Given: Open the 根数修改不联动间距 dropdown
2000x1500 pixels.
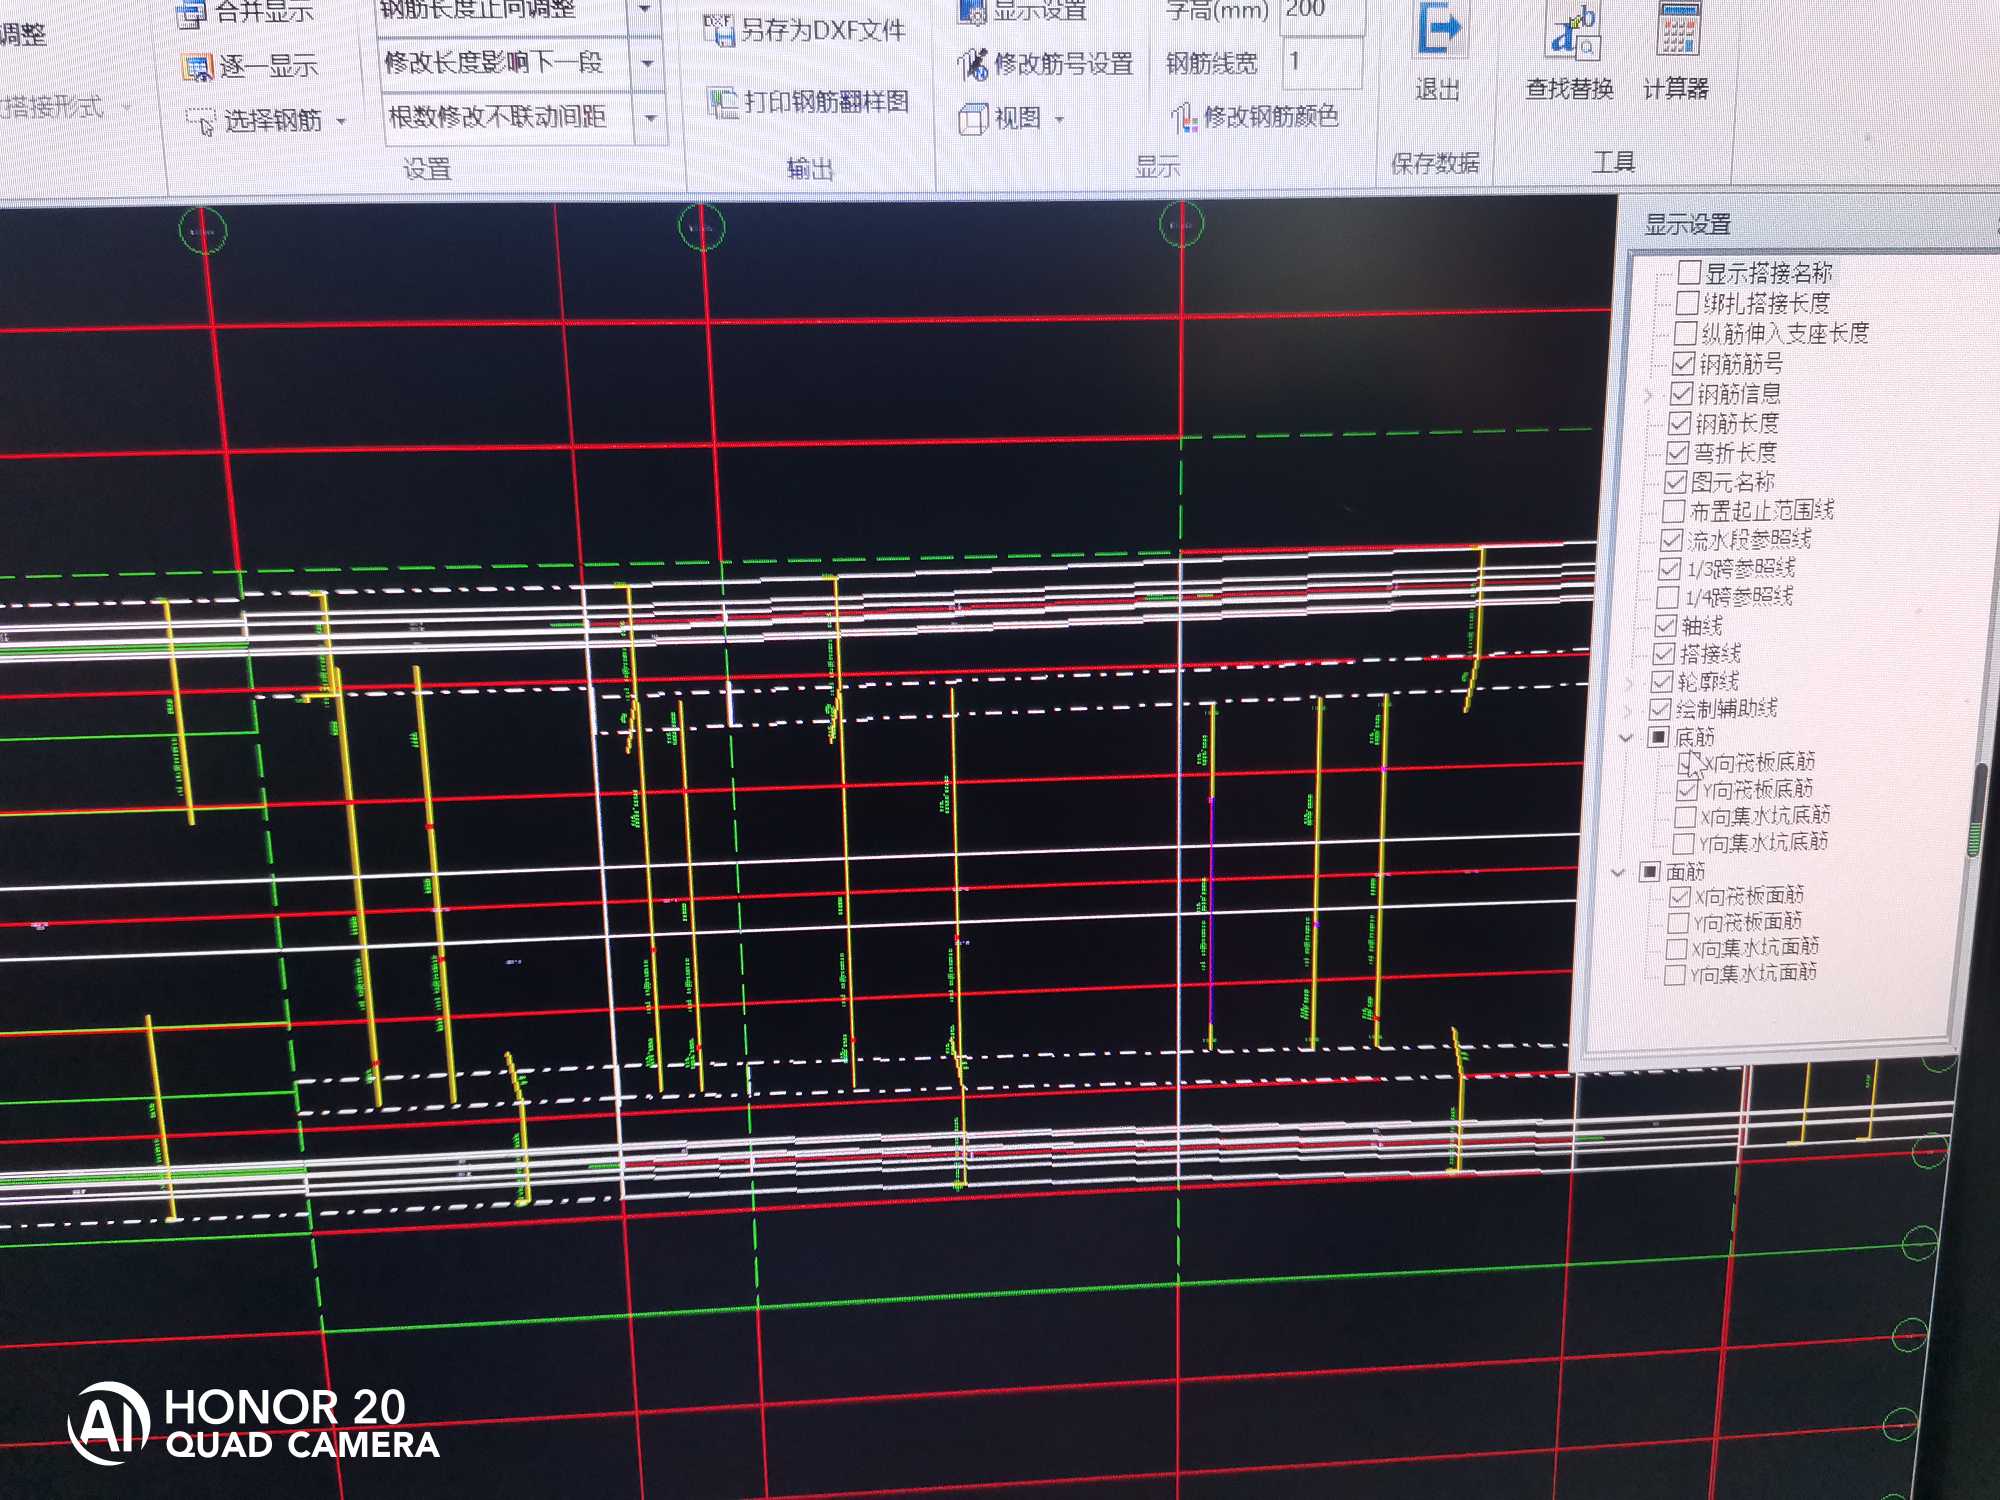Looking at the screenshot, I should coord(650,118).
